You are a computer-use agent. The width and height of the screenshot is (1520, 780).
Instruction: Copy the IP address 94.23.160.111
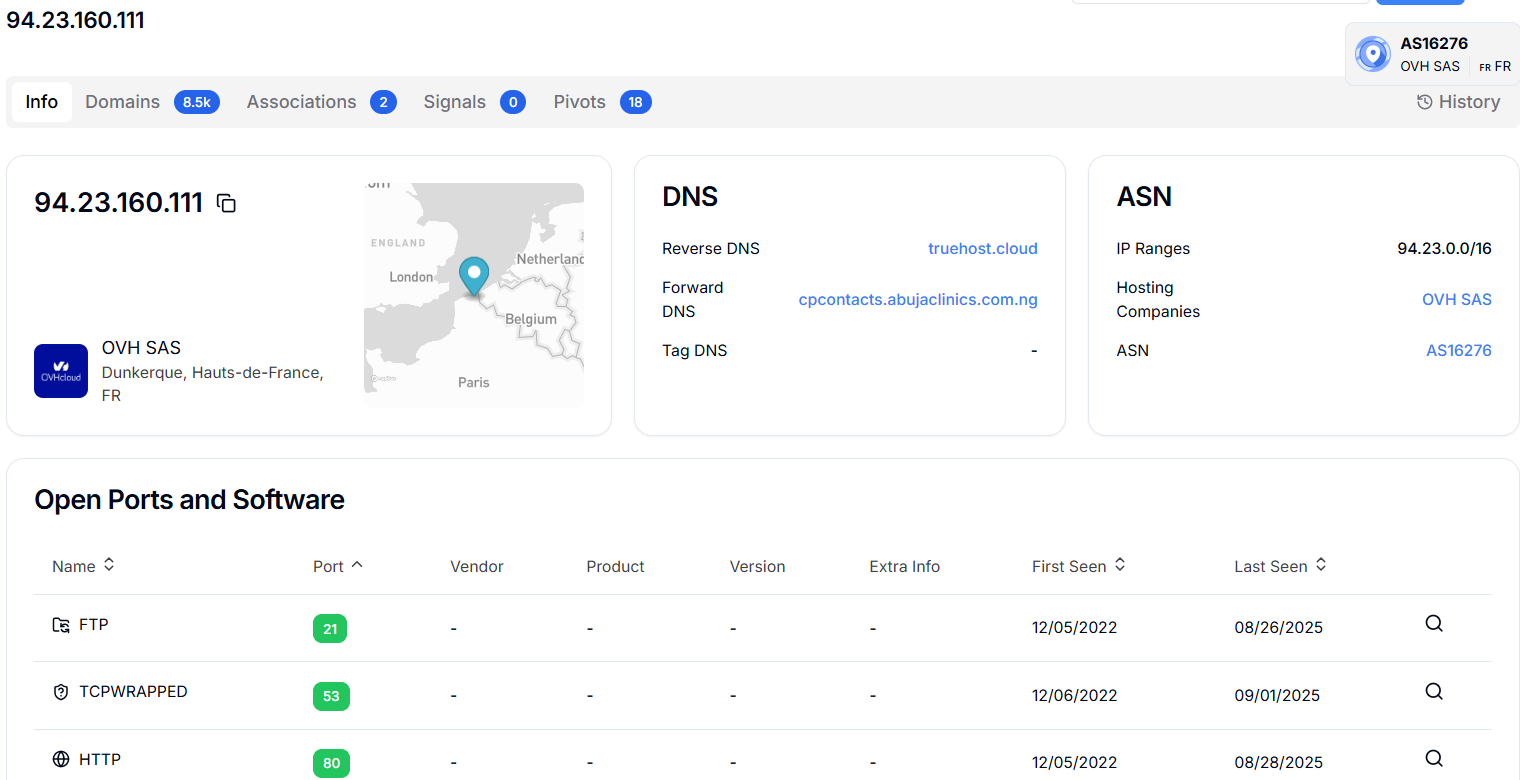227,203
